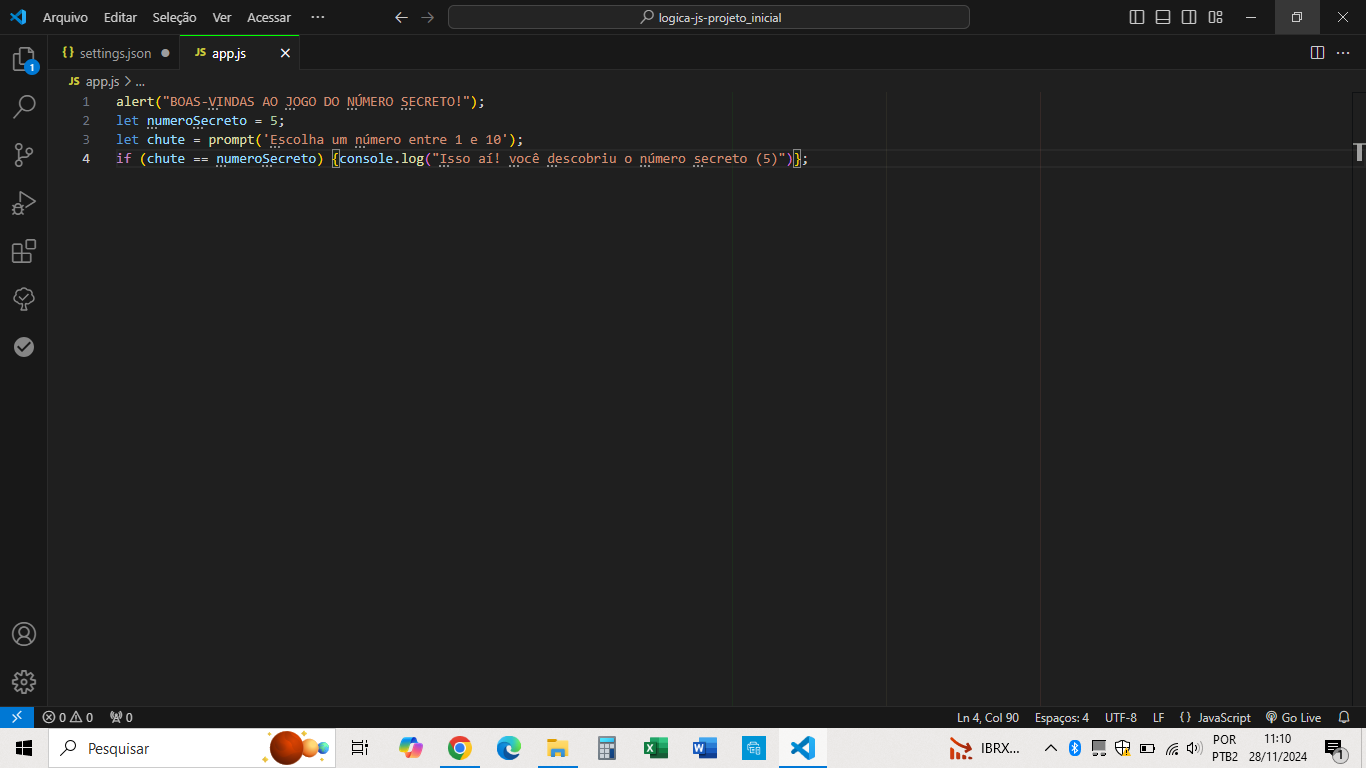Click the word prompt in line 3
Screen dimensions: 1366x768
(231, 140)
